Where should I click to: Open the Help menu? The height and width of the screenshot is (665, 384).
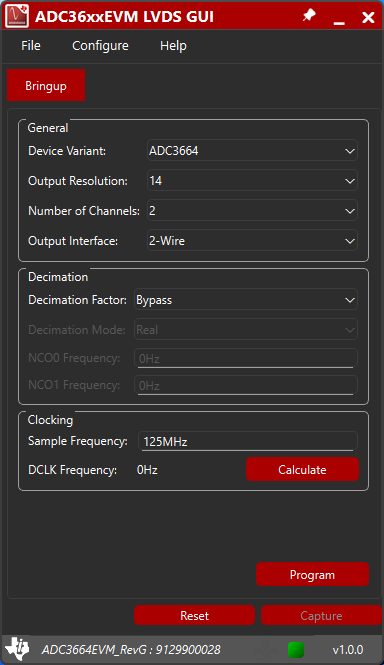point(173,46)
